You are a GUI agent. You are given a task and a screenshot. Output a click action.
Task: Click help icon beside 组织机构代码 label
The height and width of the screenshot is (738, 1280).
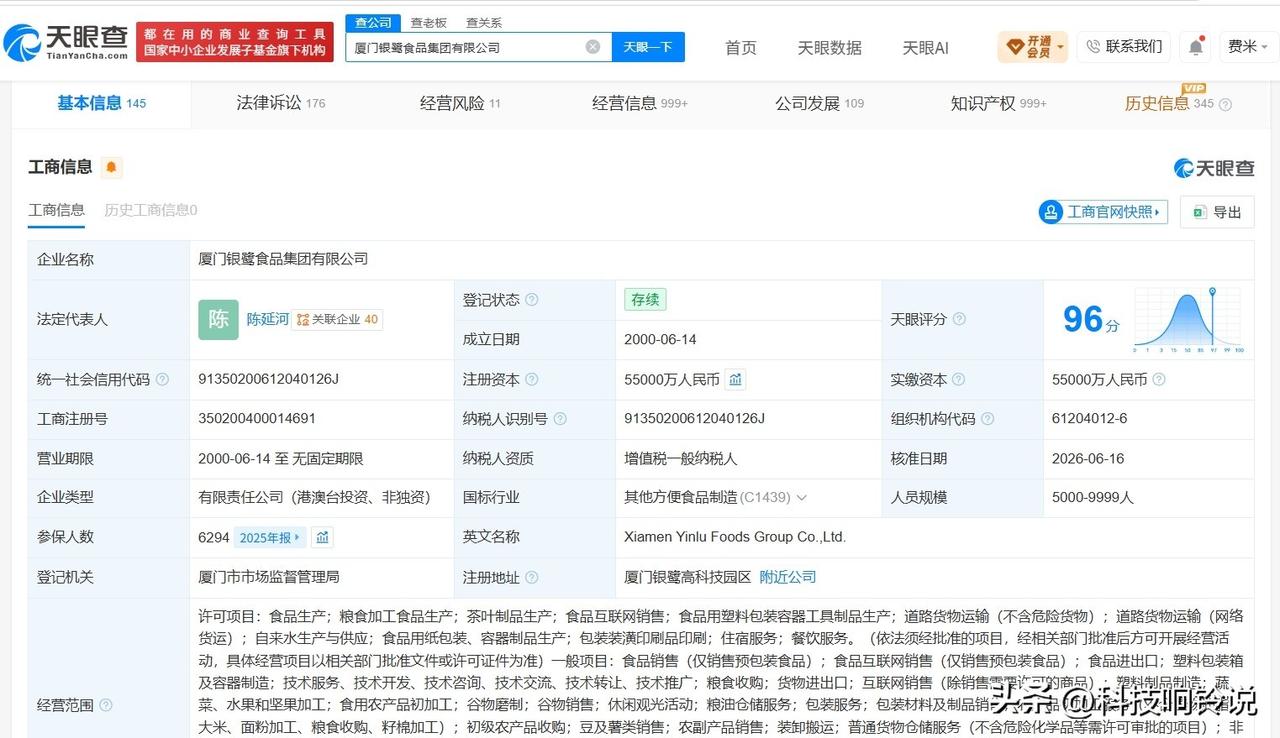(987, 419)
